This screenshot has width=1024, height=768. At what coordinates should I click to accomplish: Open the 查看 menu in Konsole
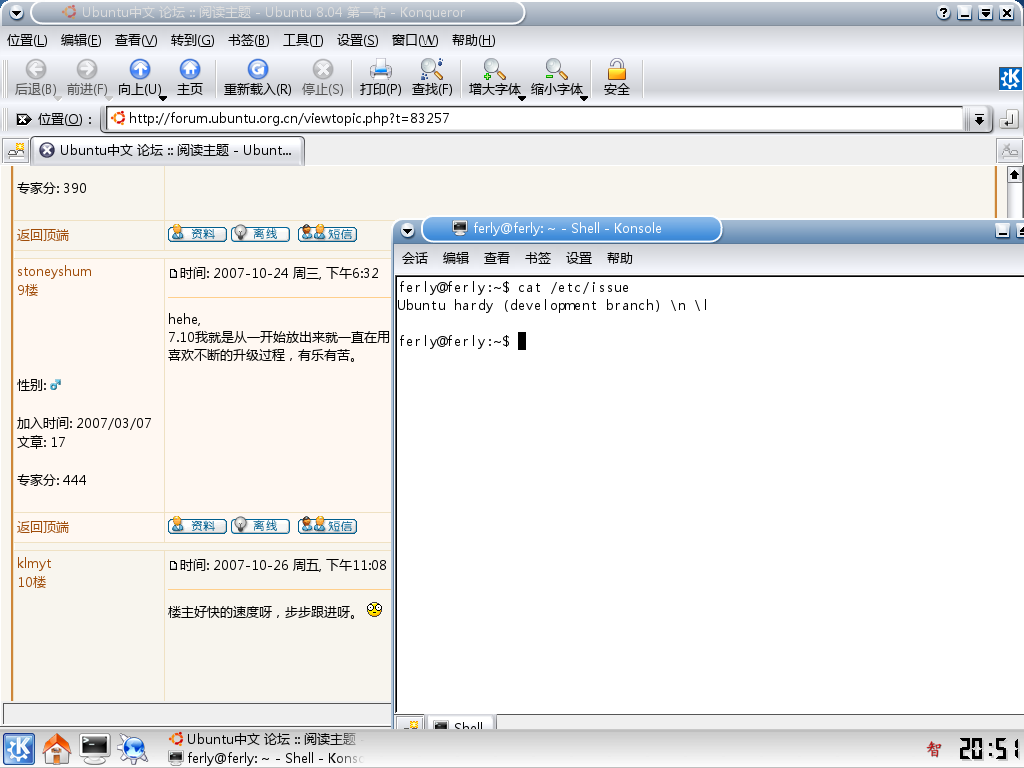click(x=497, y=259)
